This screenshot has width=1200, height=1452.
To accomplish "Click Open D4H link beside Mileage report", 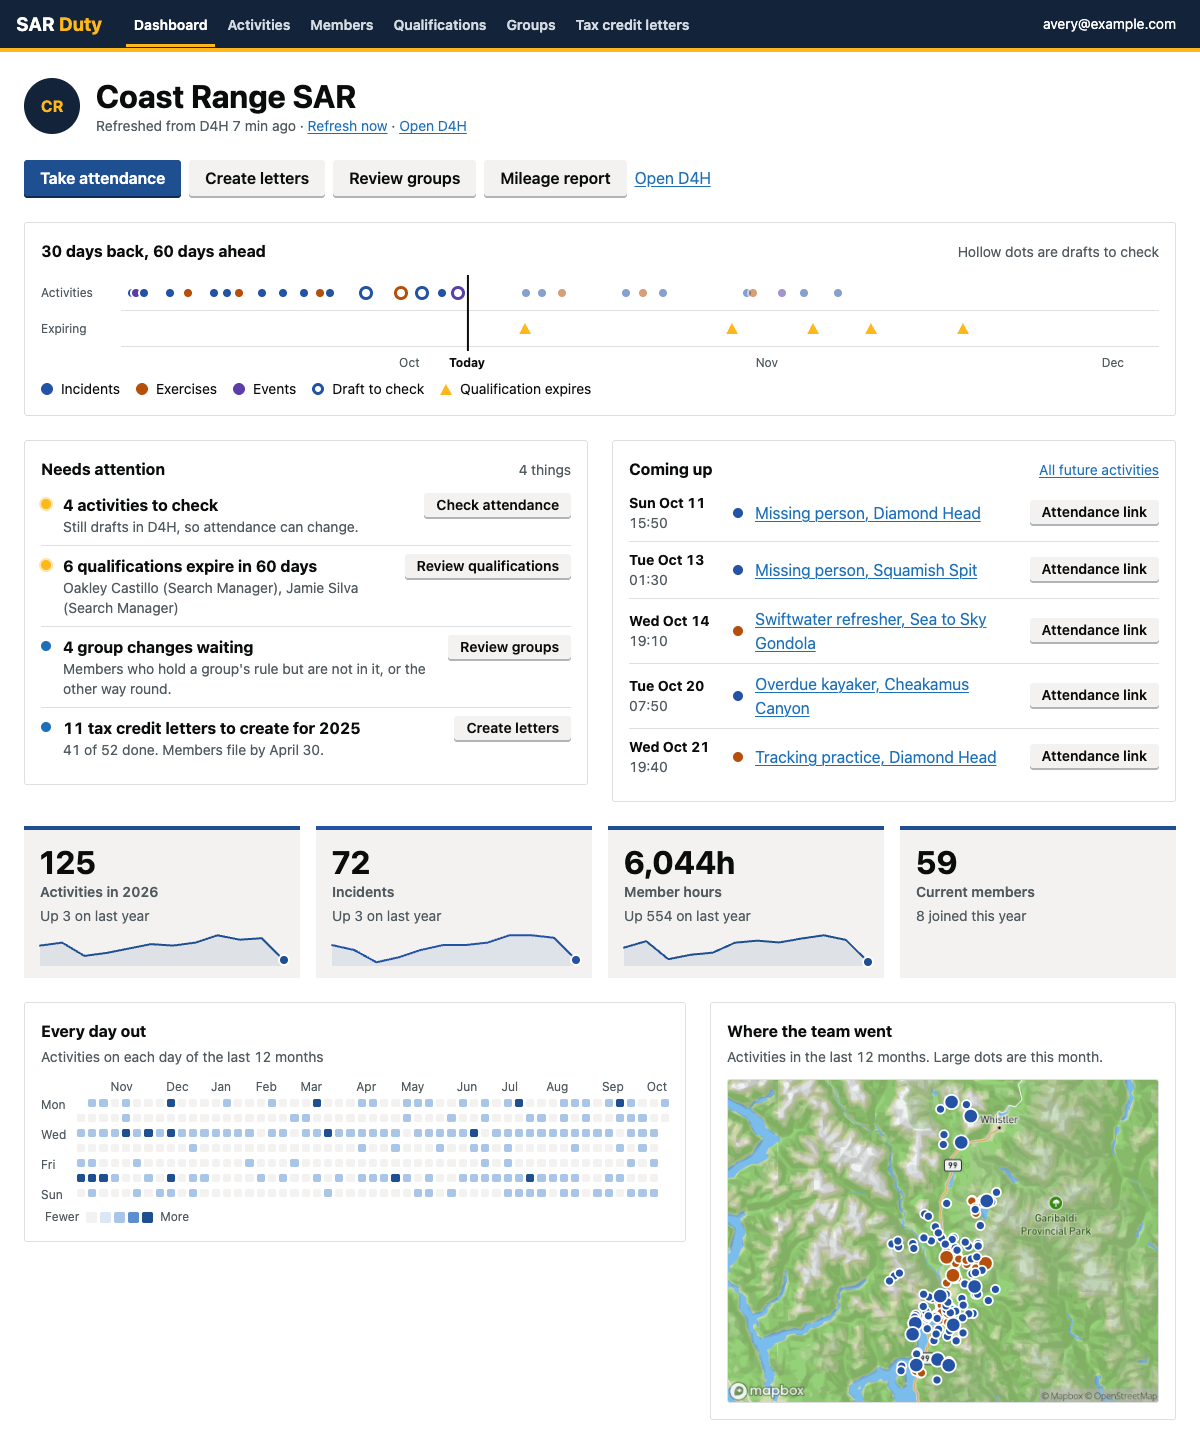I will pos(673,178).
